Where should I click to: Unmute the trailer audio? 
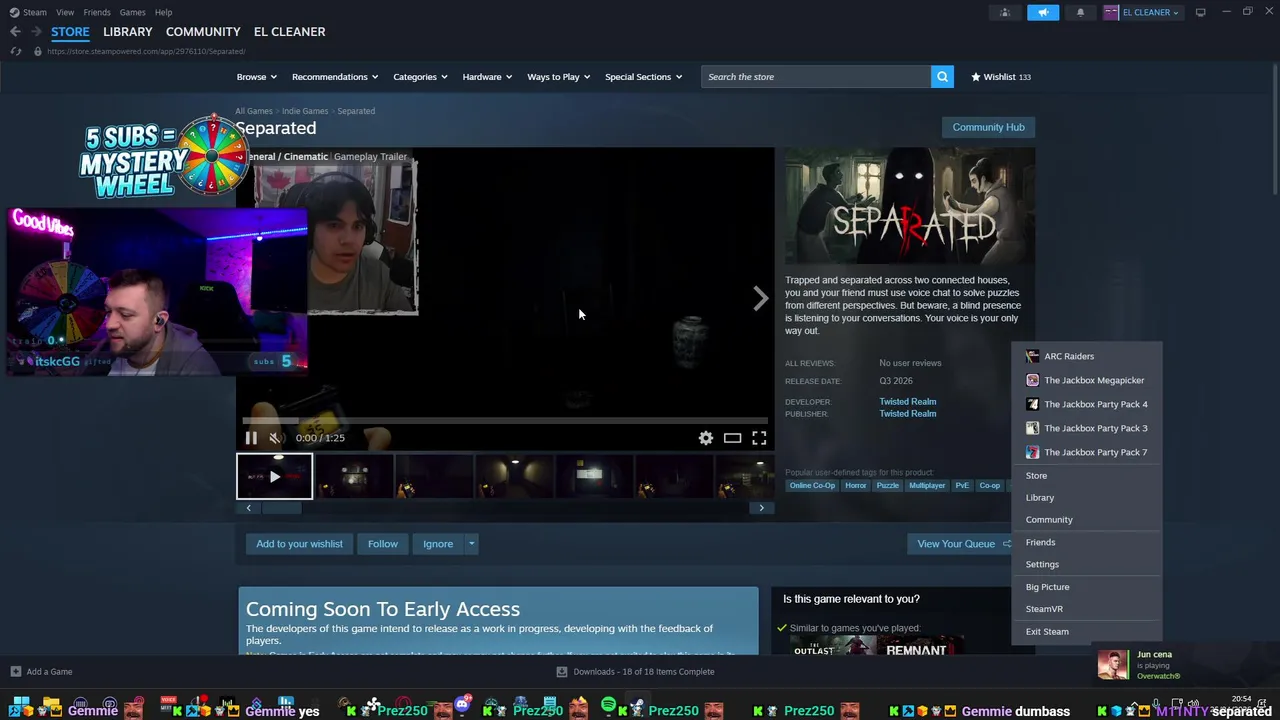pos(276,438)
